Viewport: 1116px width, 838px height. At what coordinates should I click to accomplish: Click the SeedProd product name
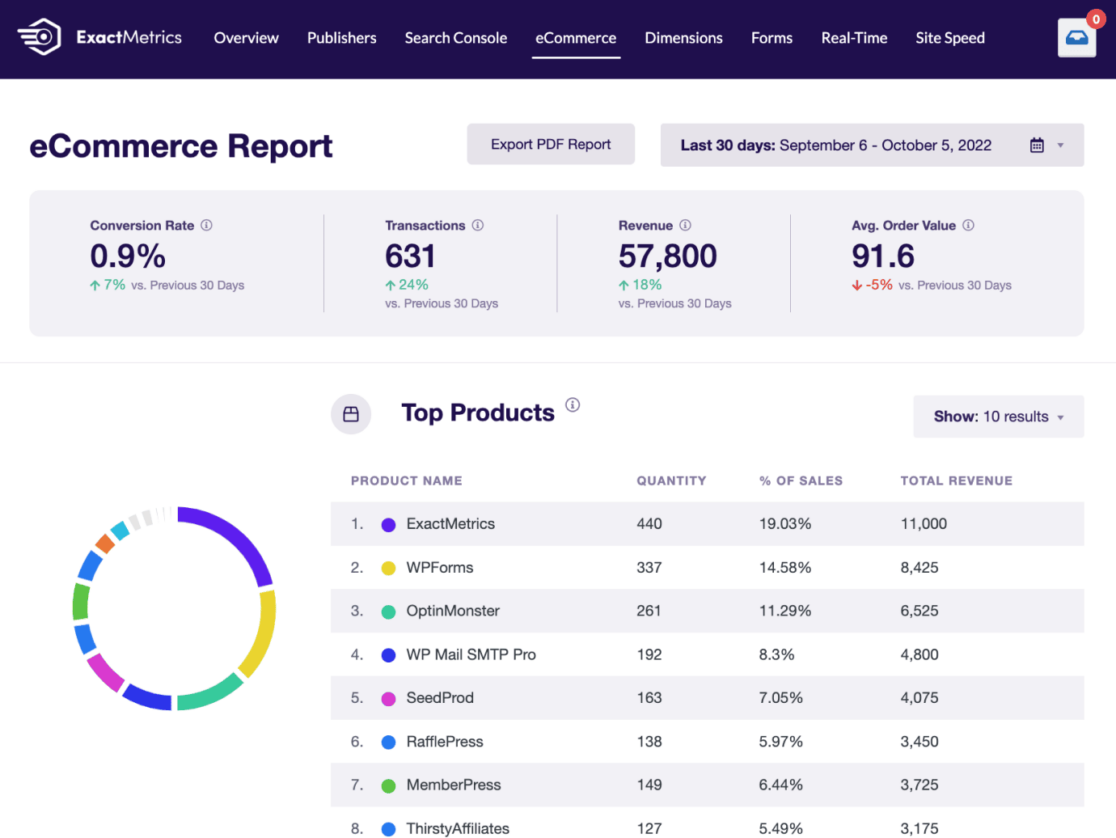pyautogui.click(x=440, y=698)
